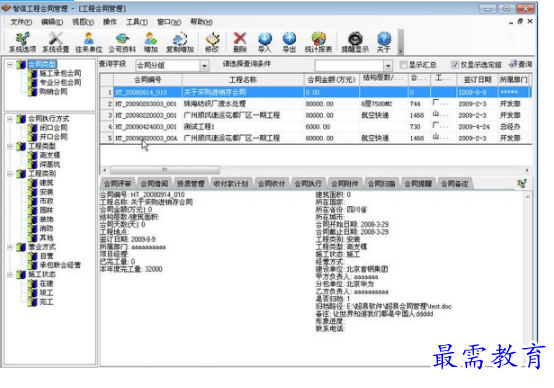Screen dimensions: 554x388
Task: Open 公司资料 toolbar icon
Action: point(122,42)
